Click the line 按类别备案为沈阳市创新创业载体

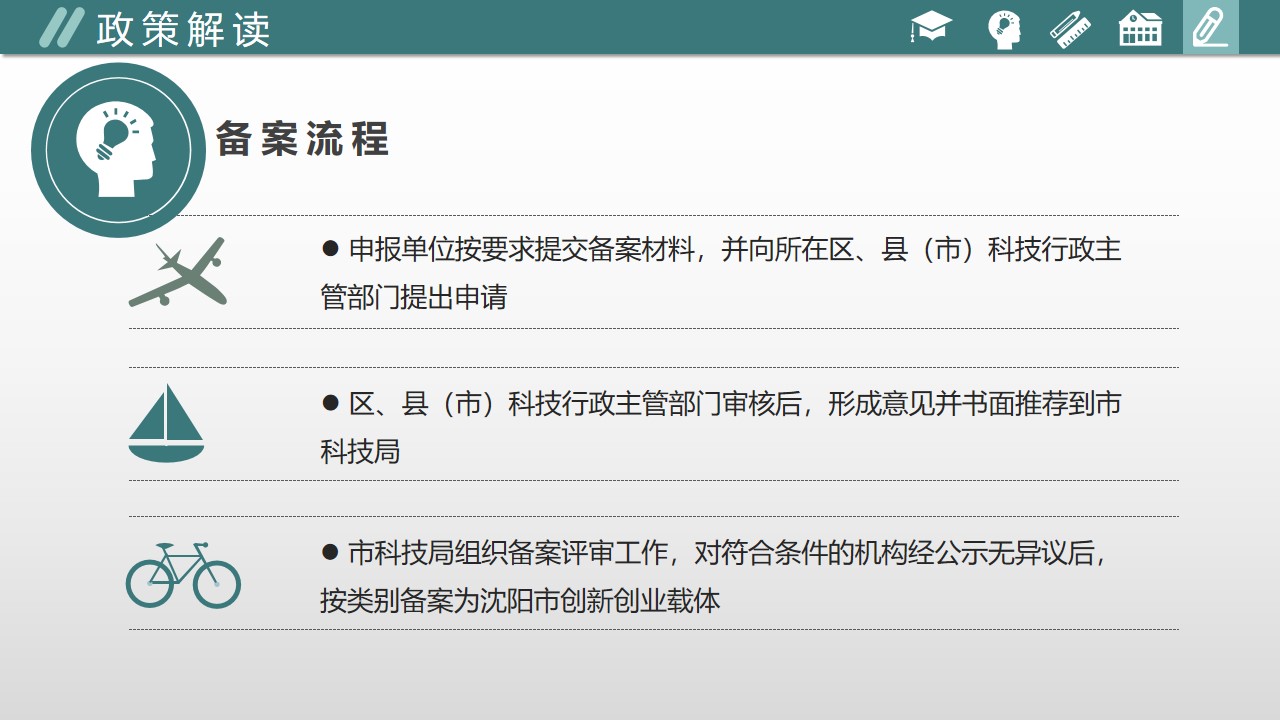(x=520, y=601)
